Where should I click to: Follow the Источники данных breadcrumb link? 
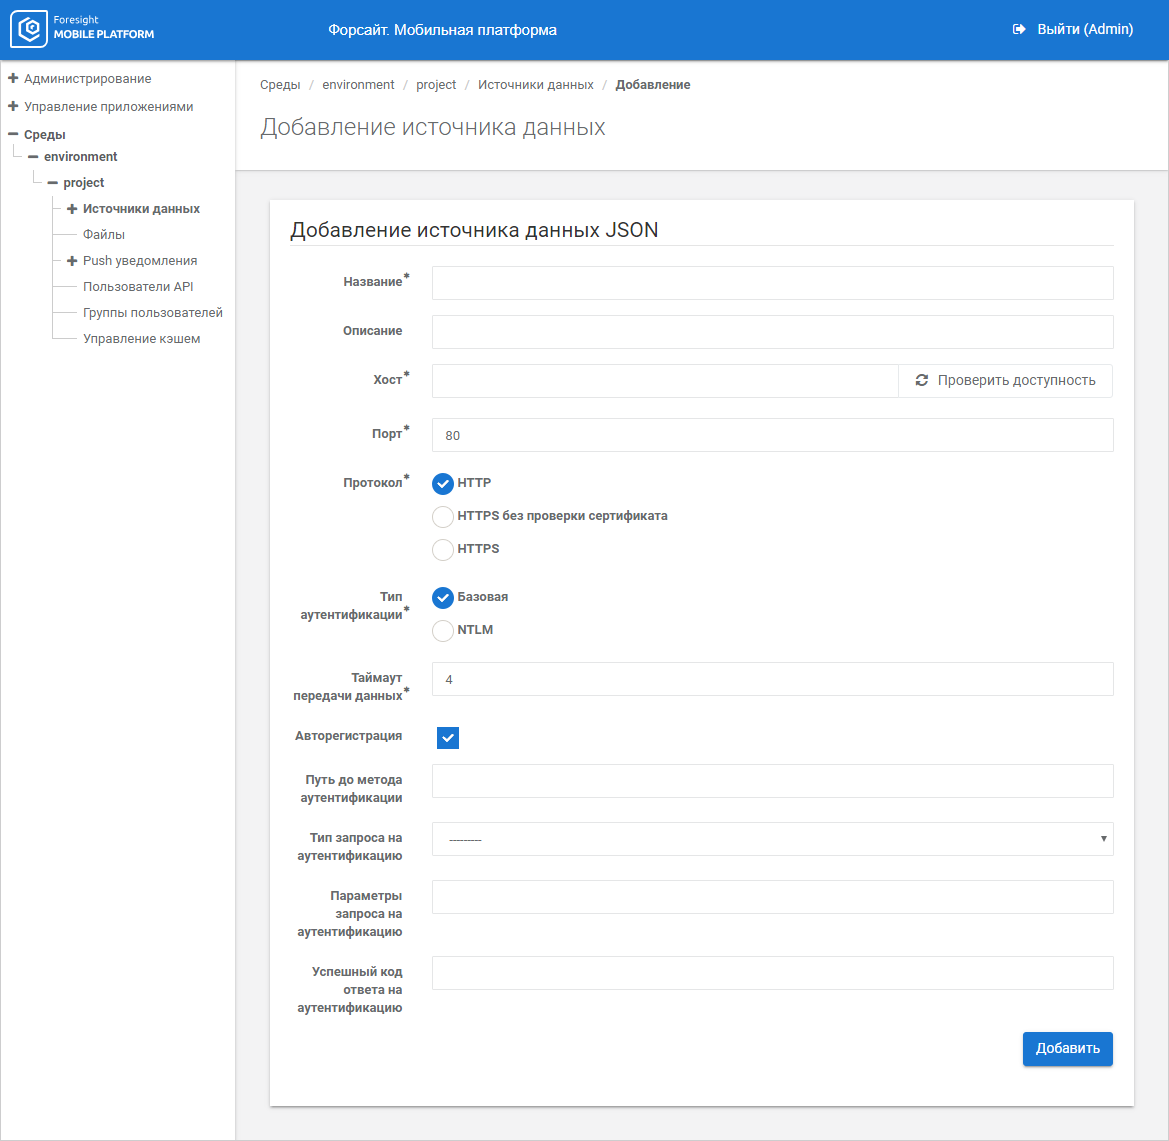click(535, 85)
